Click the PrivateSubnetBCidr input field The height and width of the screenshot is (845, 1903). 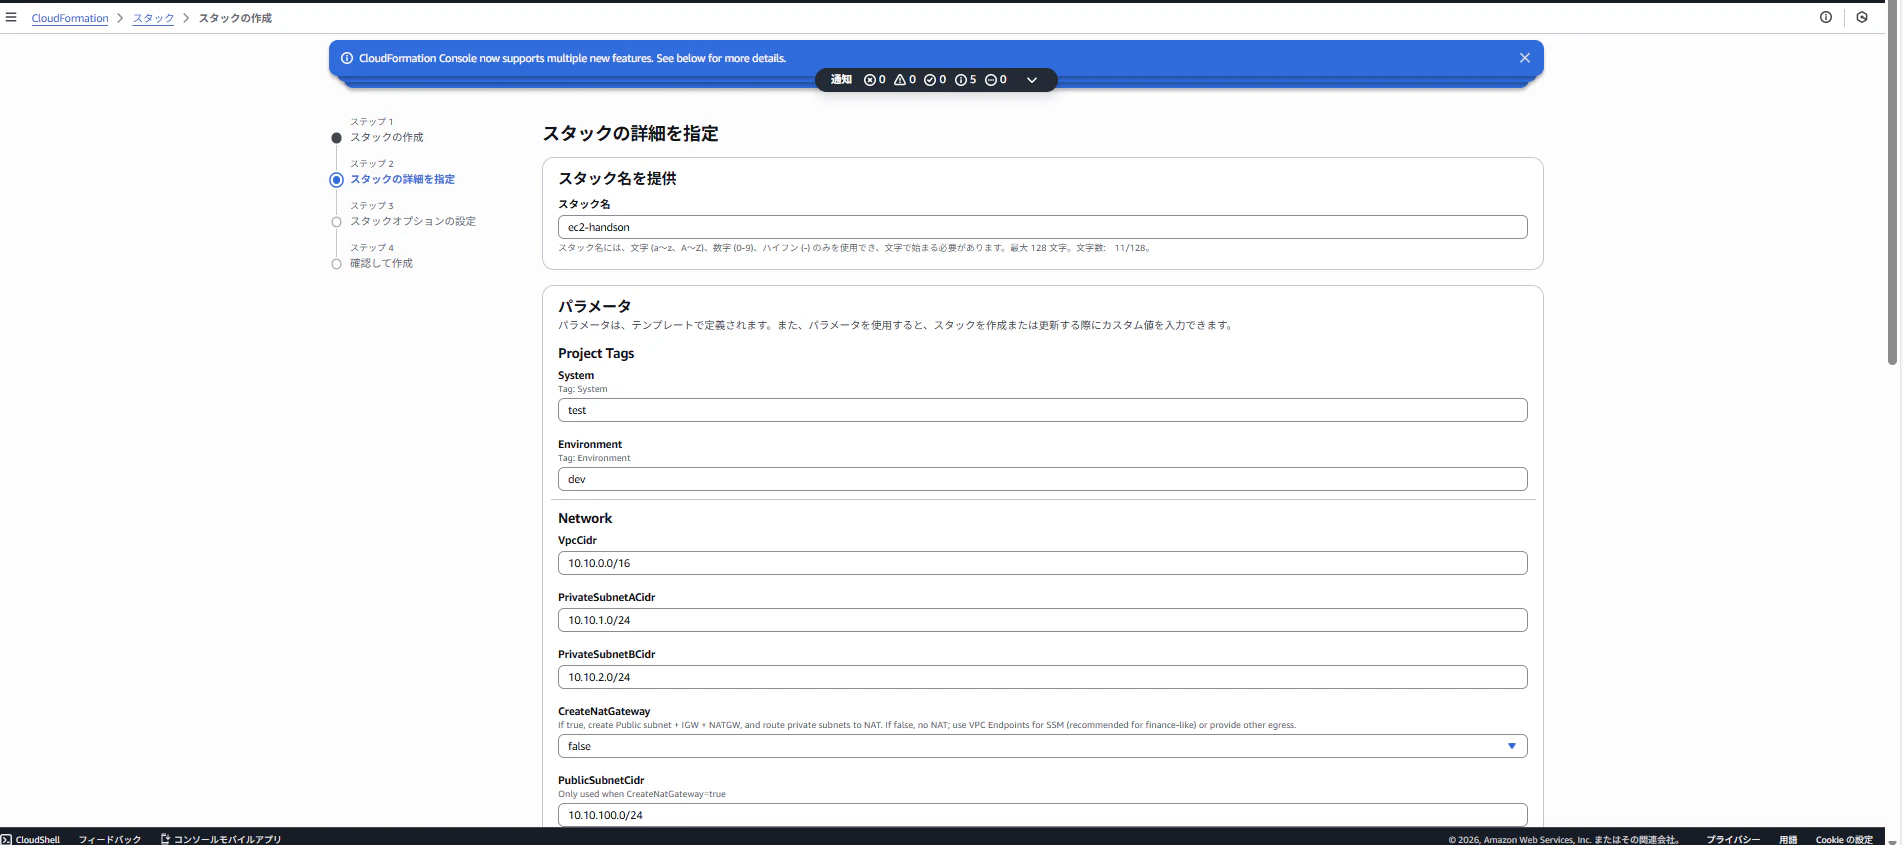tap(1042, 677)
